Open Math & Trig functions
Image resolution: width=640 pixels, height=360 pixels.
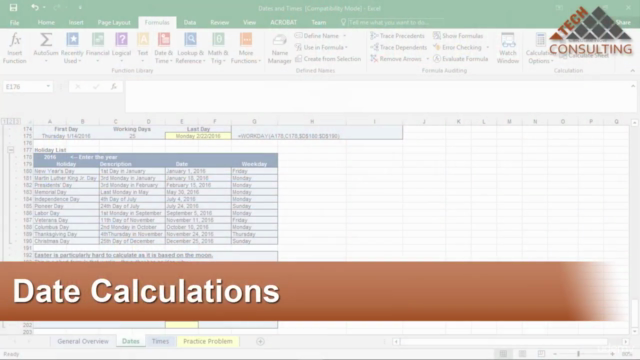click(218, 48)
